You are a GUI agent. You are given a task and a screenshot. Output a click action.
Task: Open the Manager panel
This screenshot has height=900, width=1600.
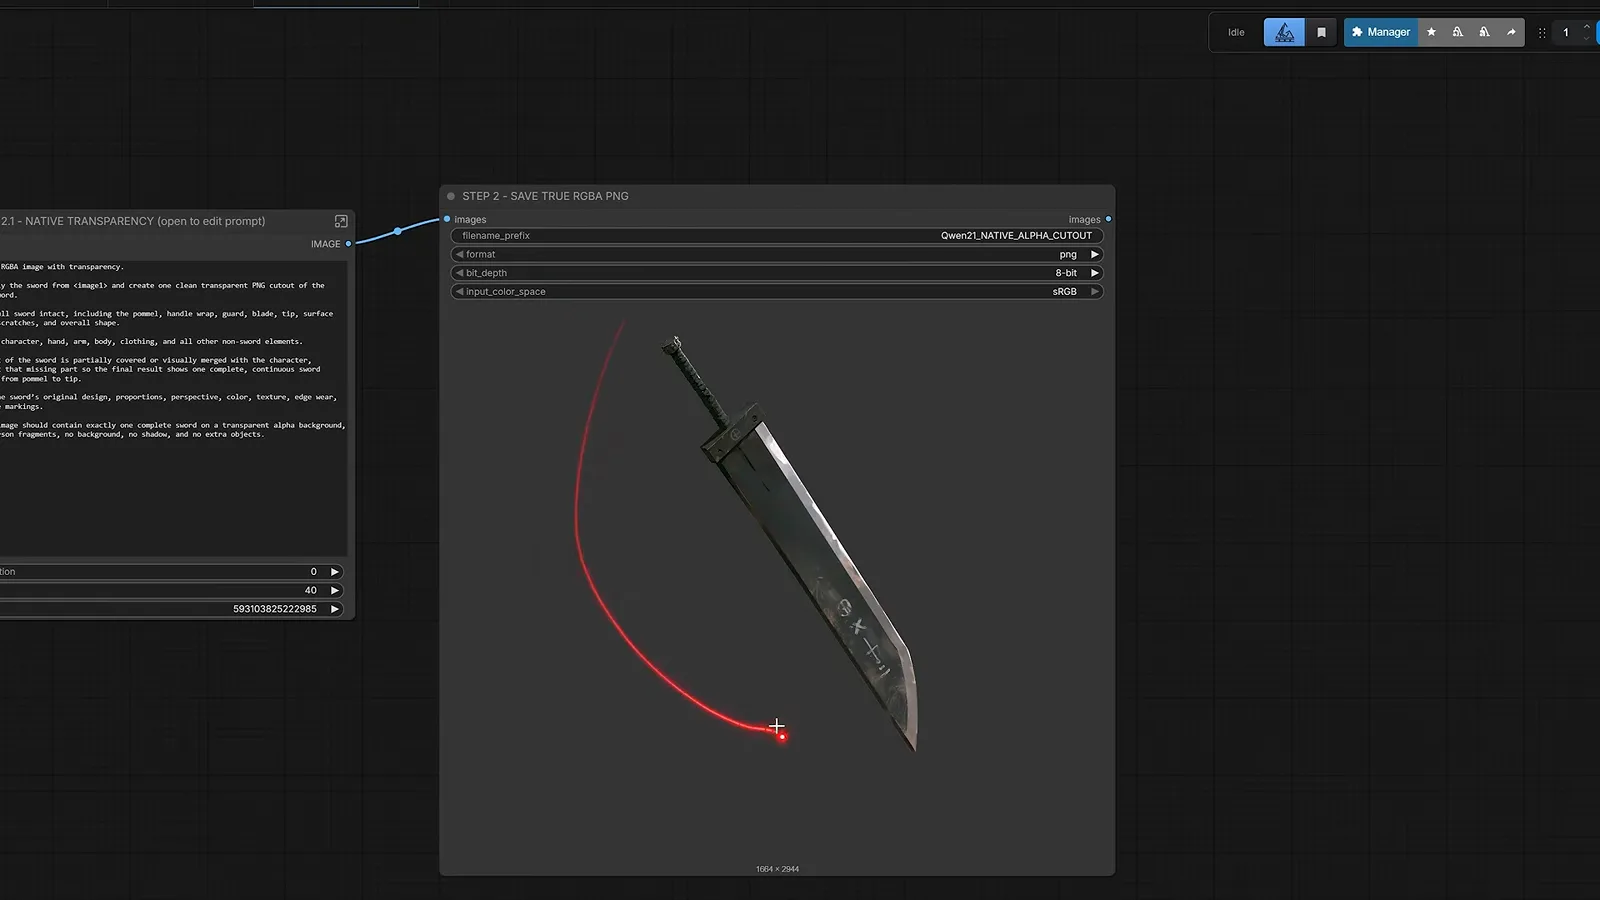[x=1380, y=32]
